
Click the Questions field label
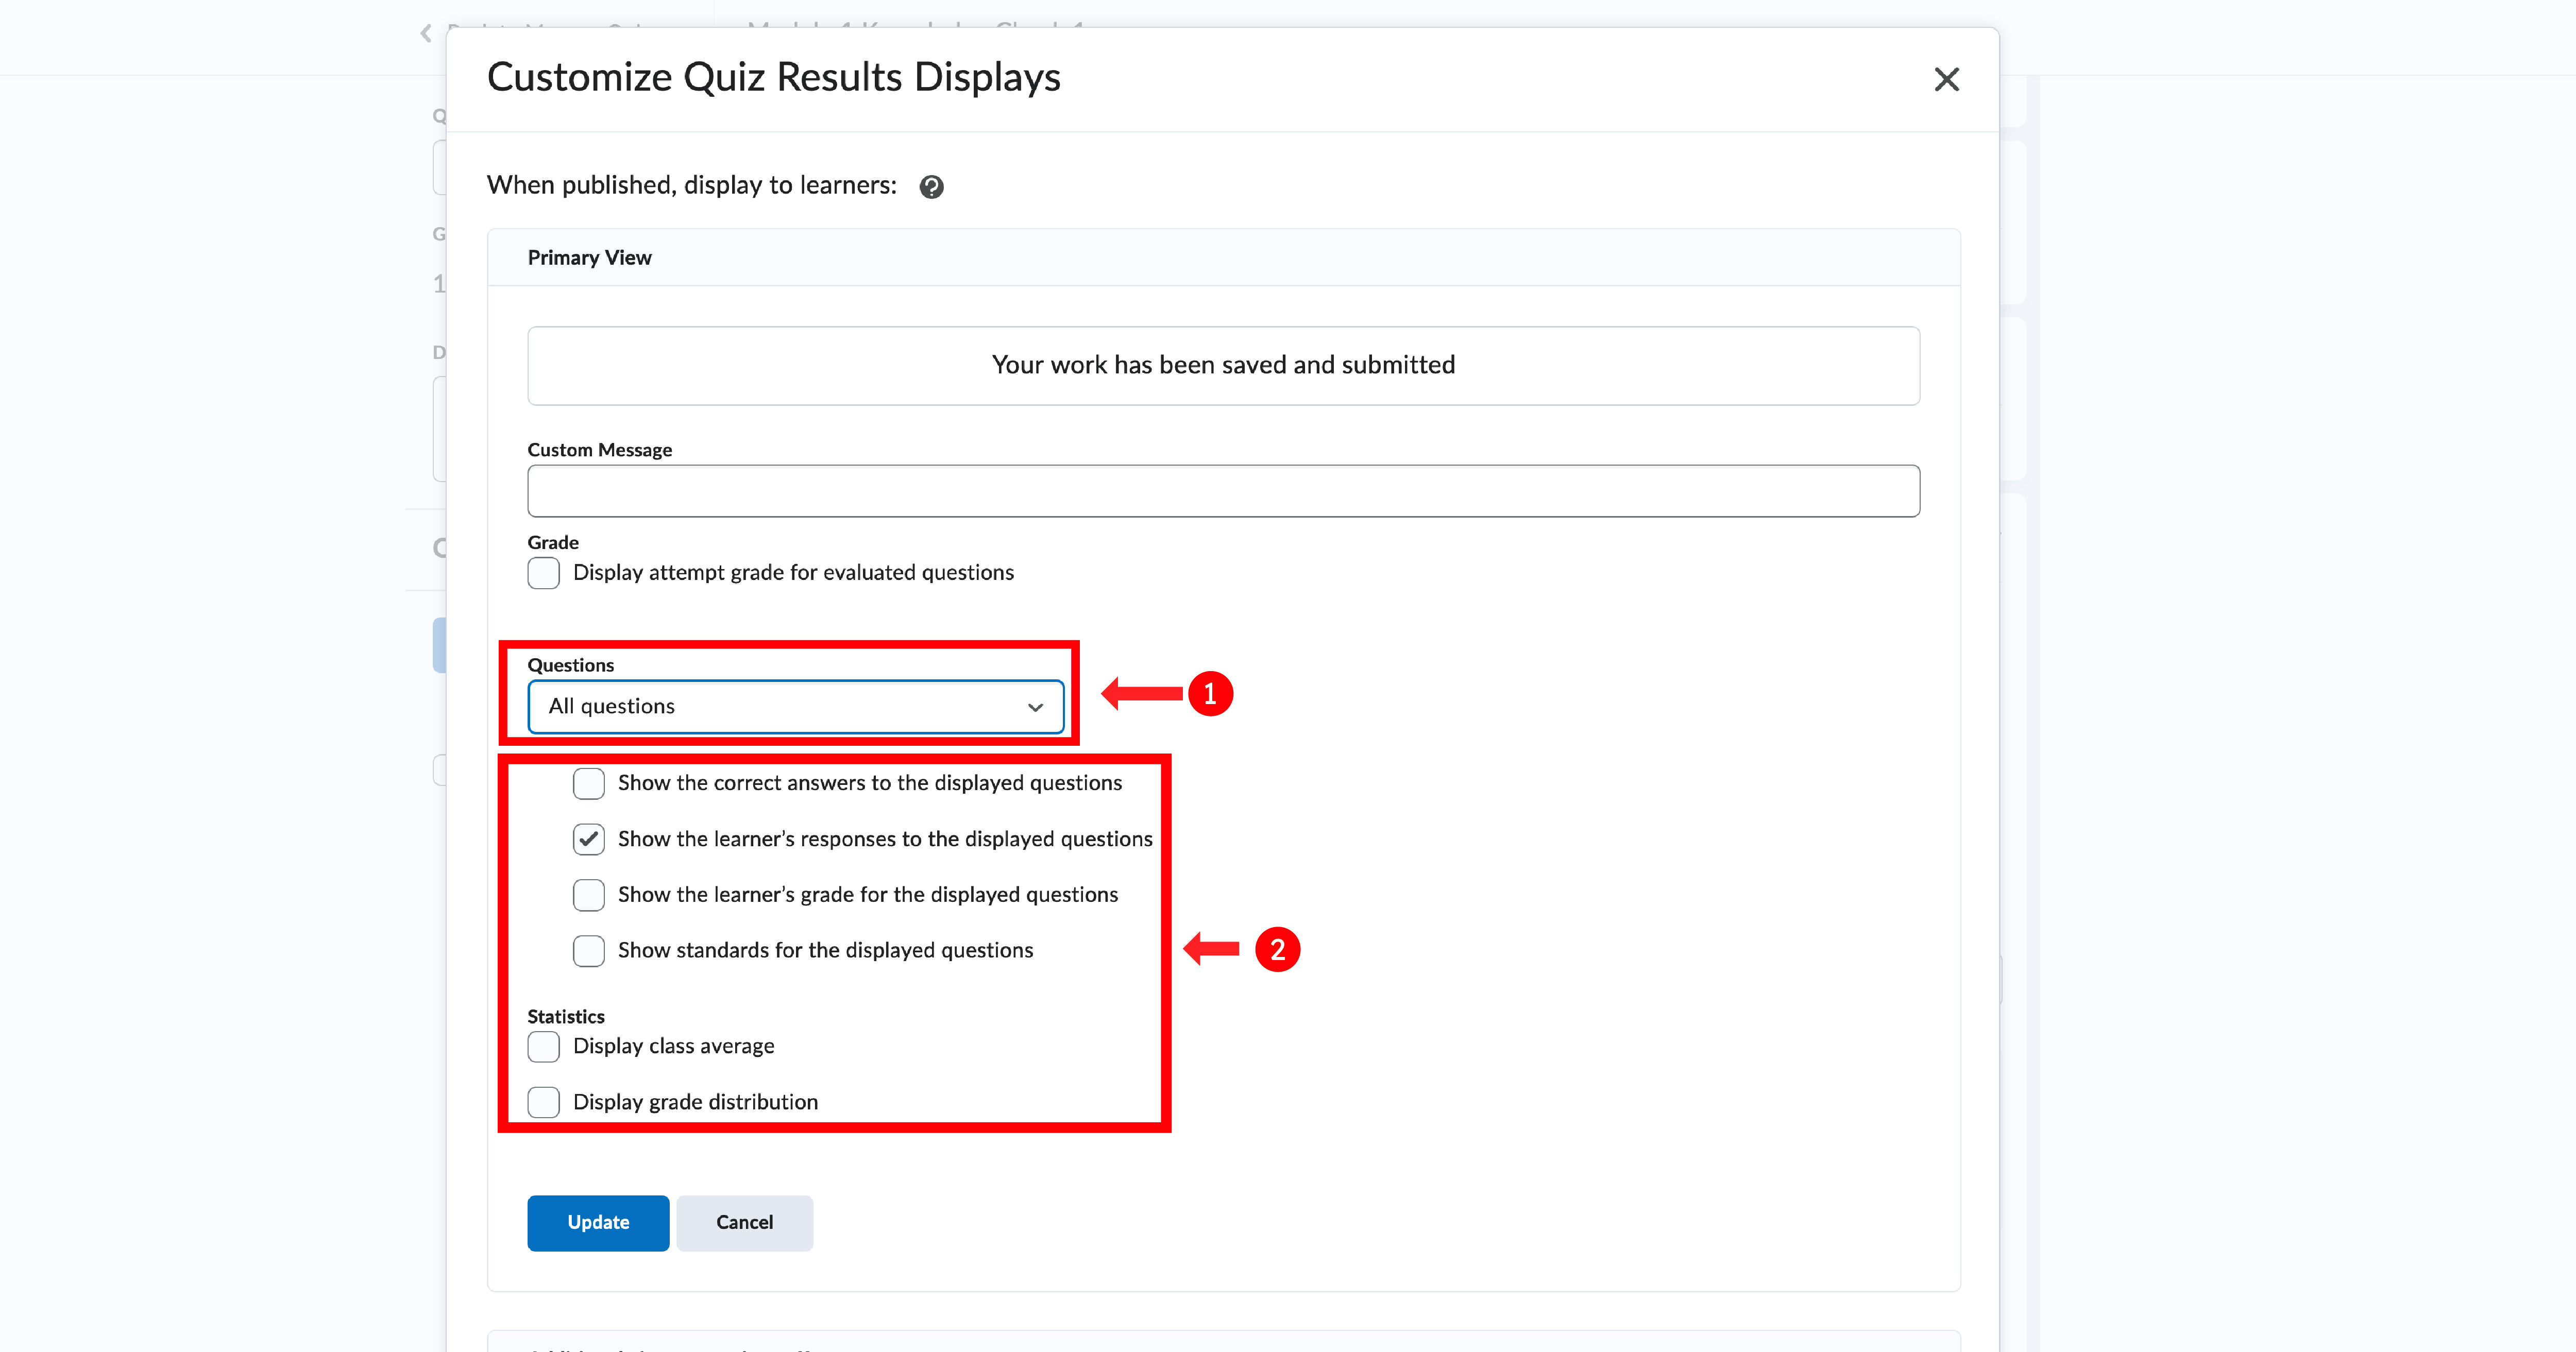click(570, 665)
